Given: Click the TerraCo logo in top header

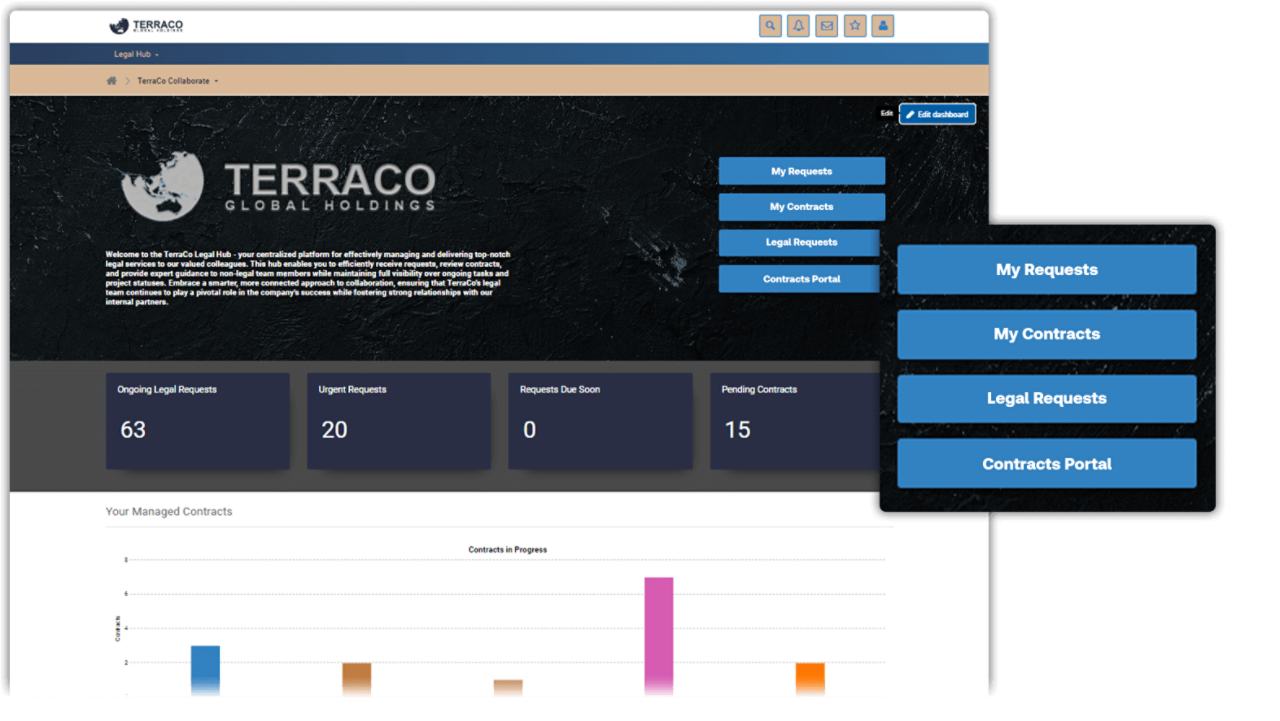Looking at the screenshot, I should pyautogui.click(x=146, y=26).
